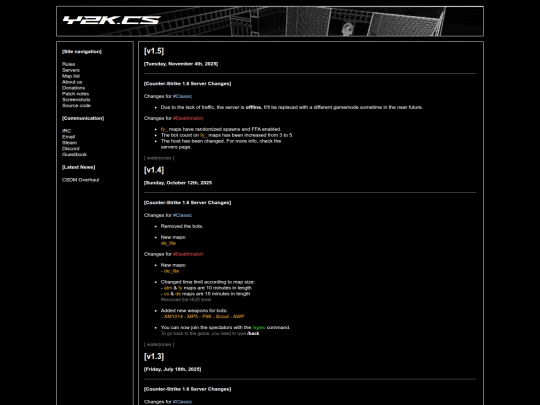Open the Map list link
The width and height of the screenshot is (540, 405).
tap(71, 76)
